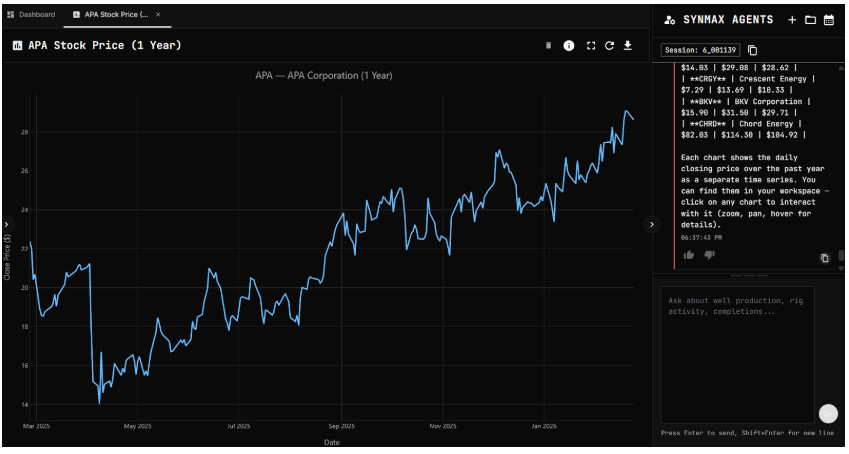Collapse the agent panel with right chevron
Screen dimensions: 849x454
pos(652,225)
